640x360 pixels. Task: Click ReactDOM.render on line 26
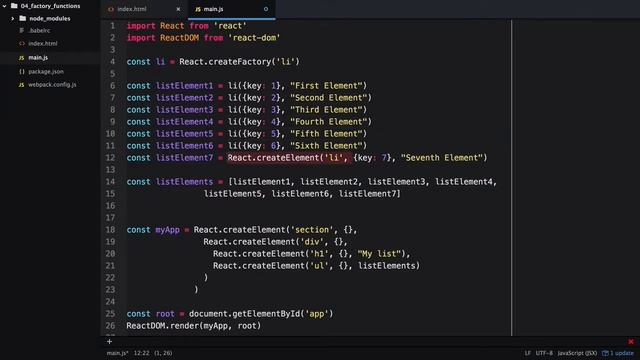pyautogui.click(x=162, y=326)
